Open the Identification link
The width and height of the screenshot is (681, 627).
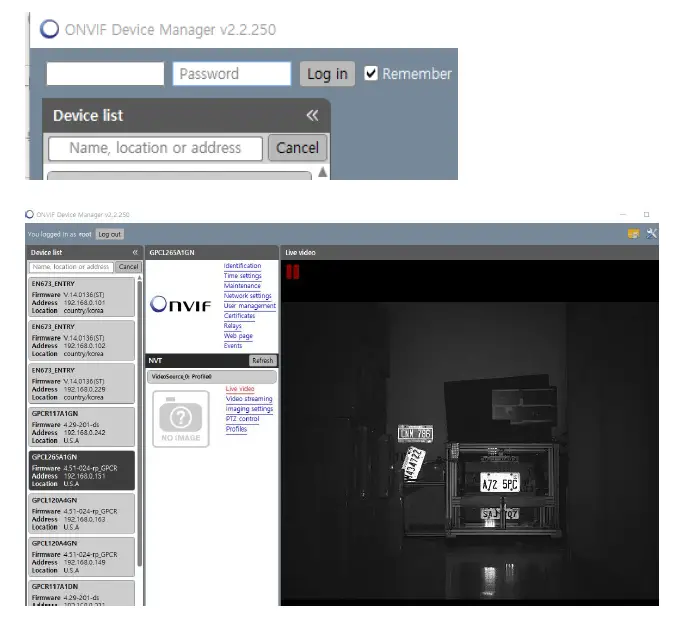(242, 266)
